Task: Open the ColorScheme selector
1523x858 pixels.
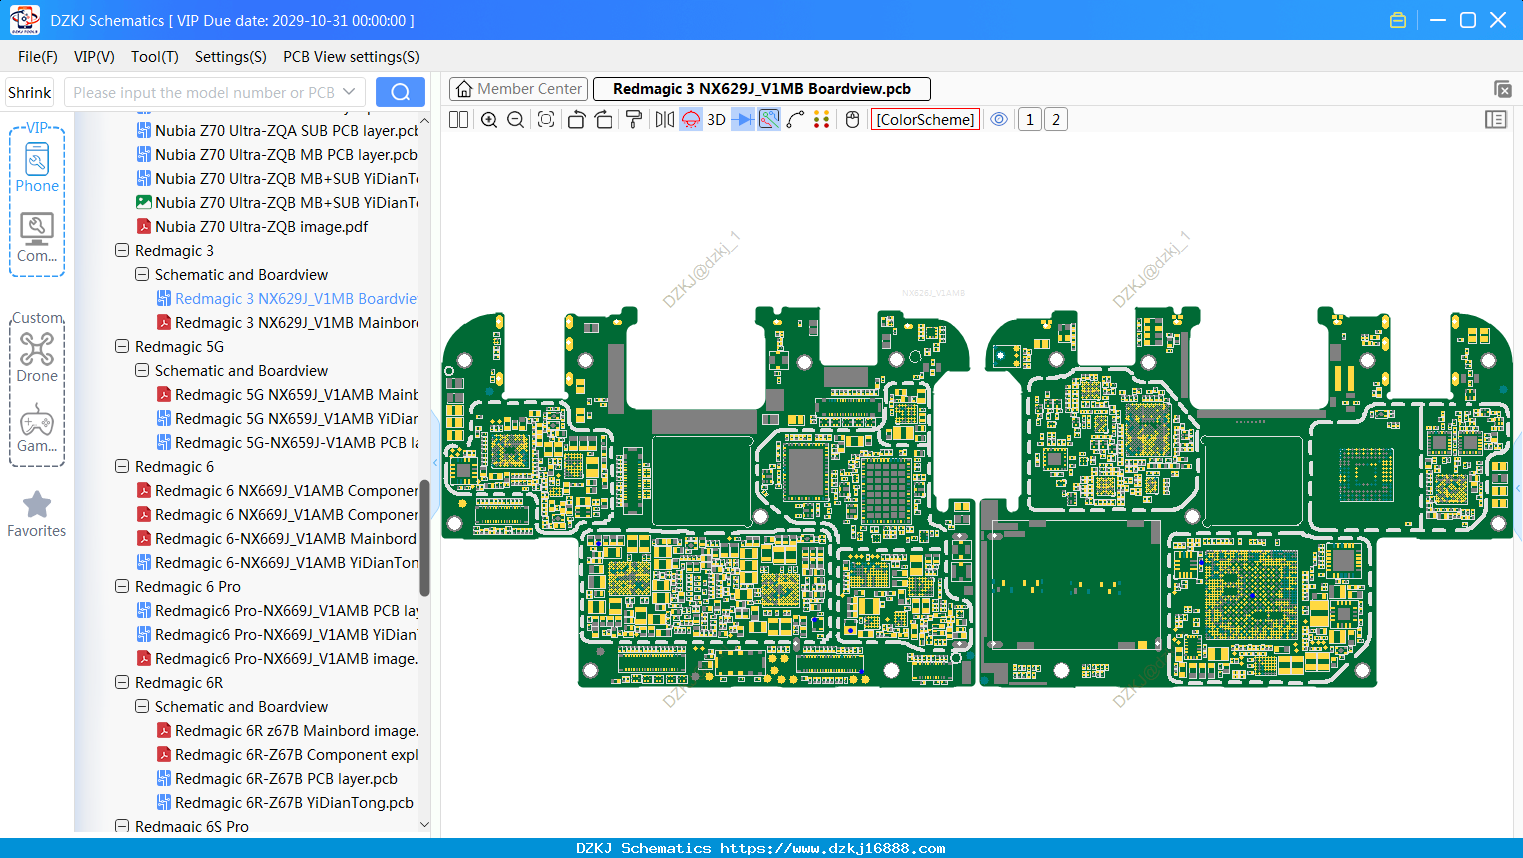Action: point(925,120)
